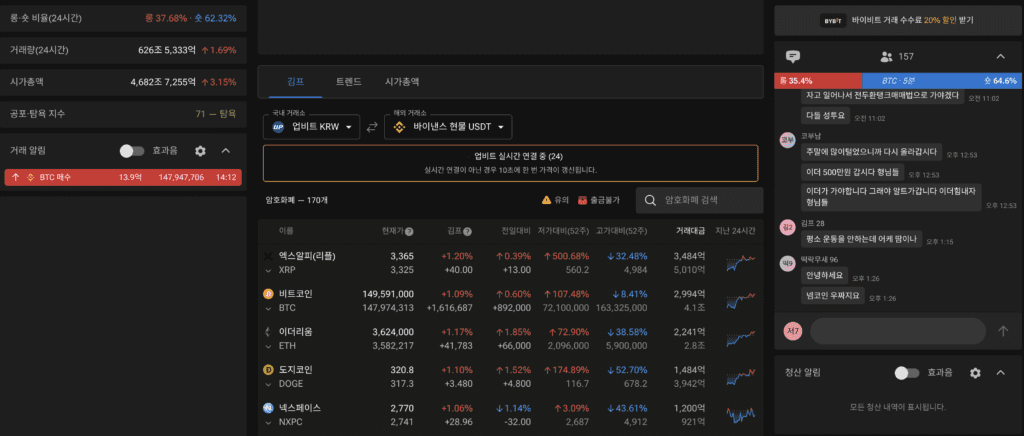Open the 업비트 KRW domestic exchange dropdown
This screenshot has height=436, width=1024.
[x=312, y=127]
